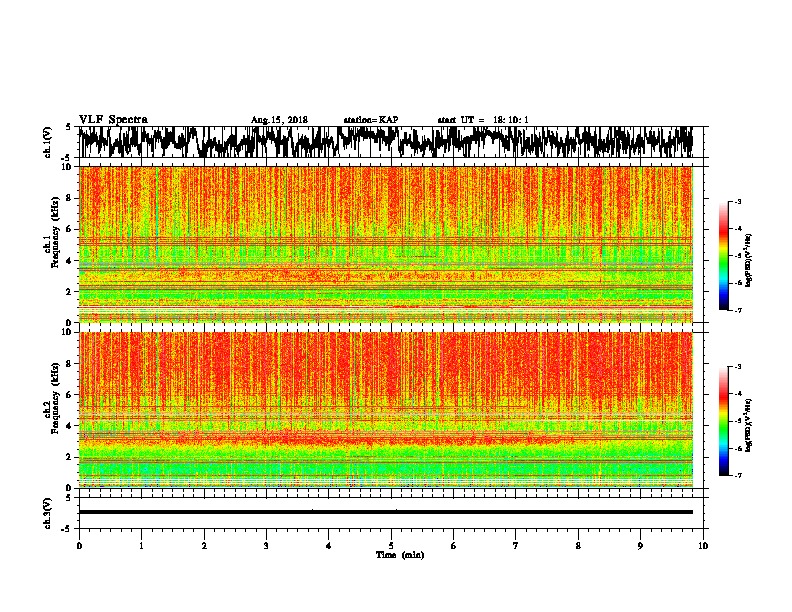
Task: Click time axis tick label "7"
Action: point(516,546)
